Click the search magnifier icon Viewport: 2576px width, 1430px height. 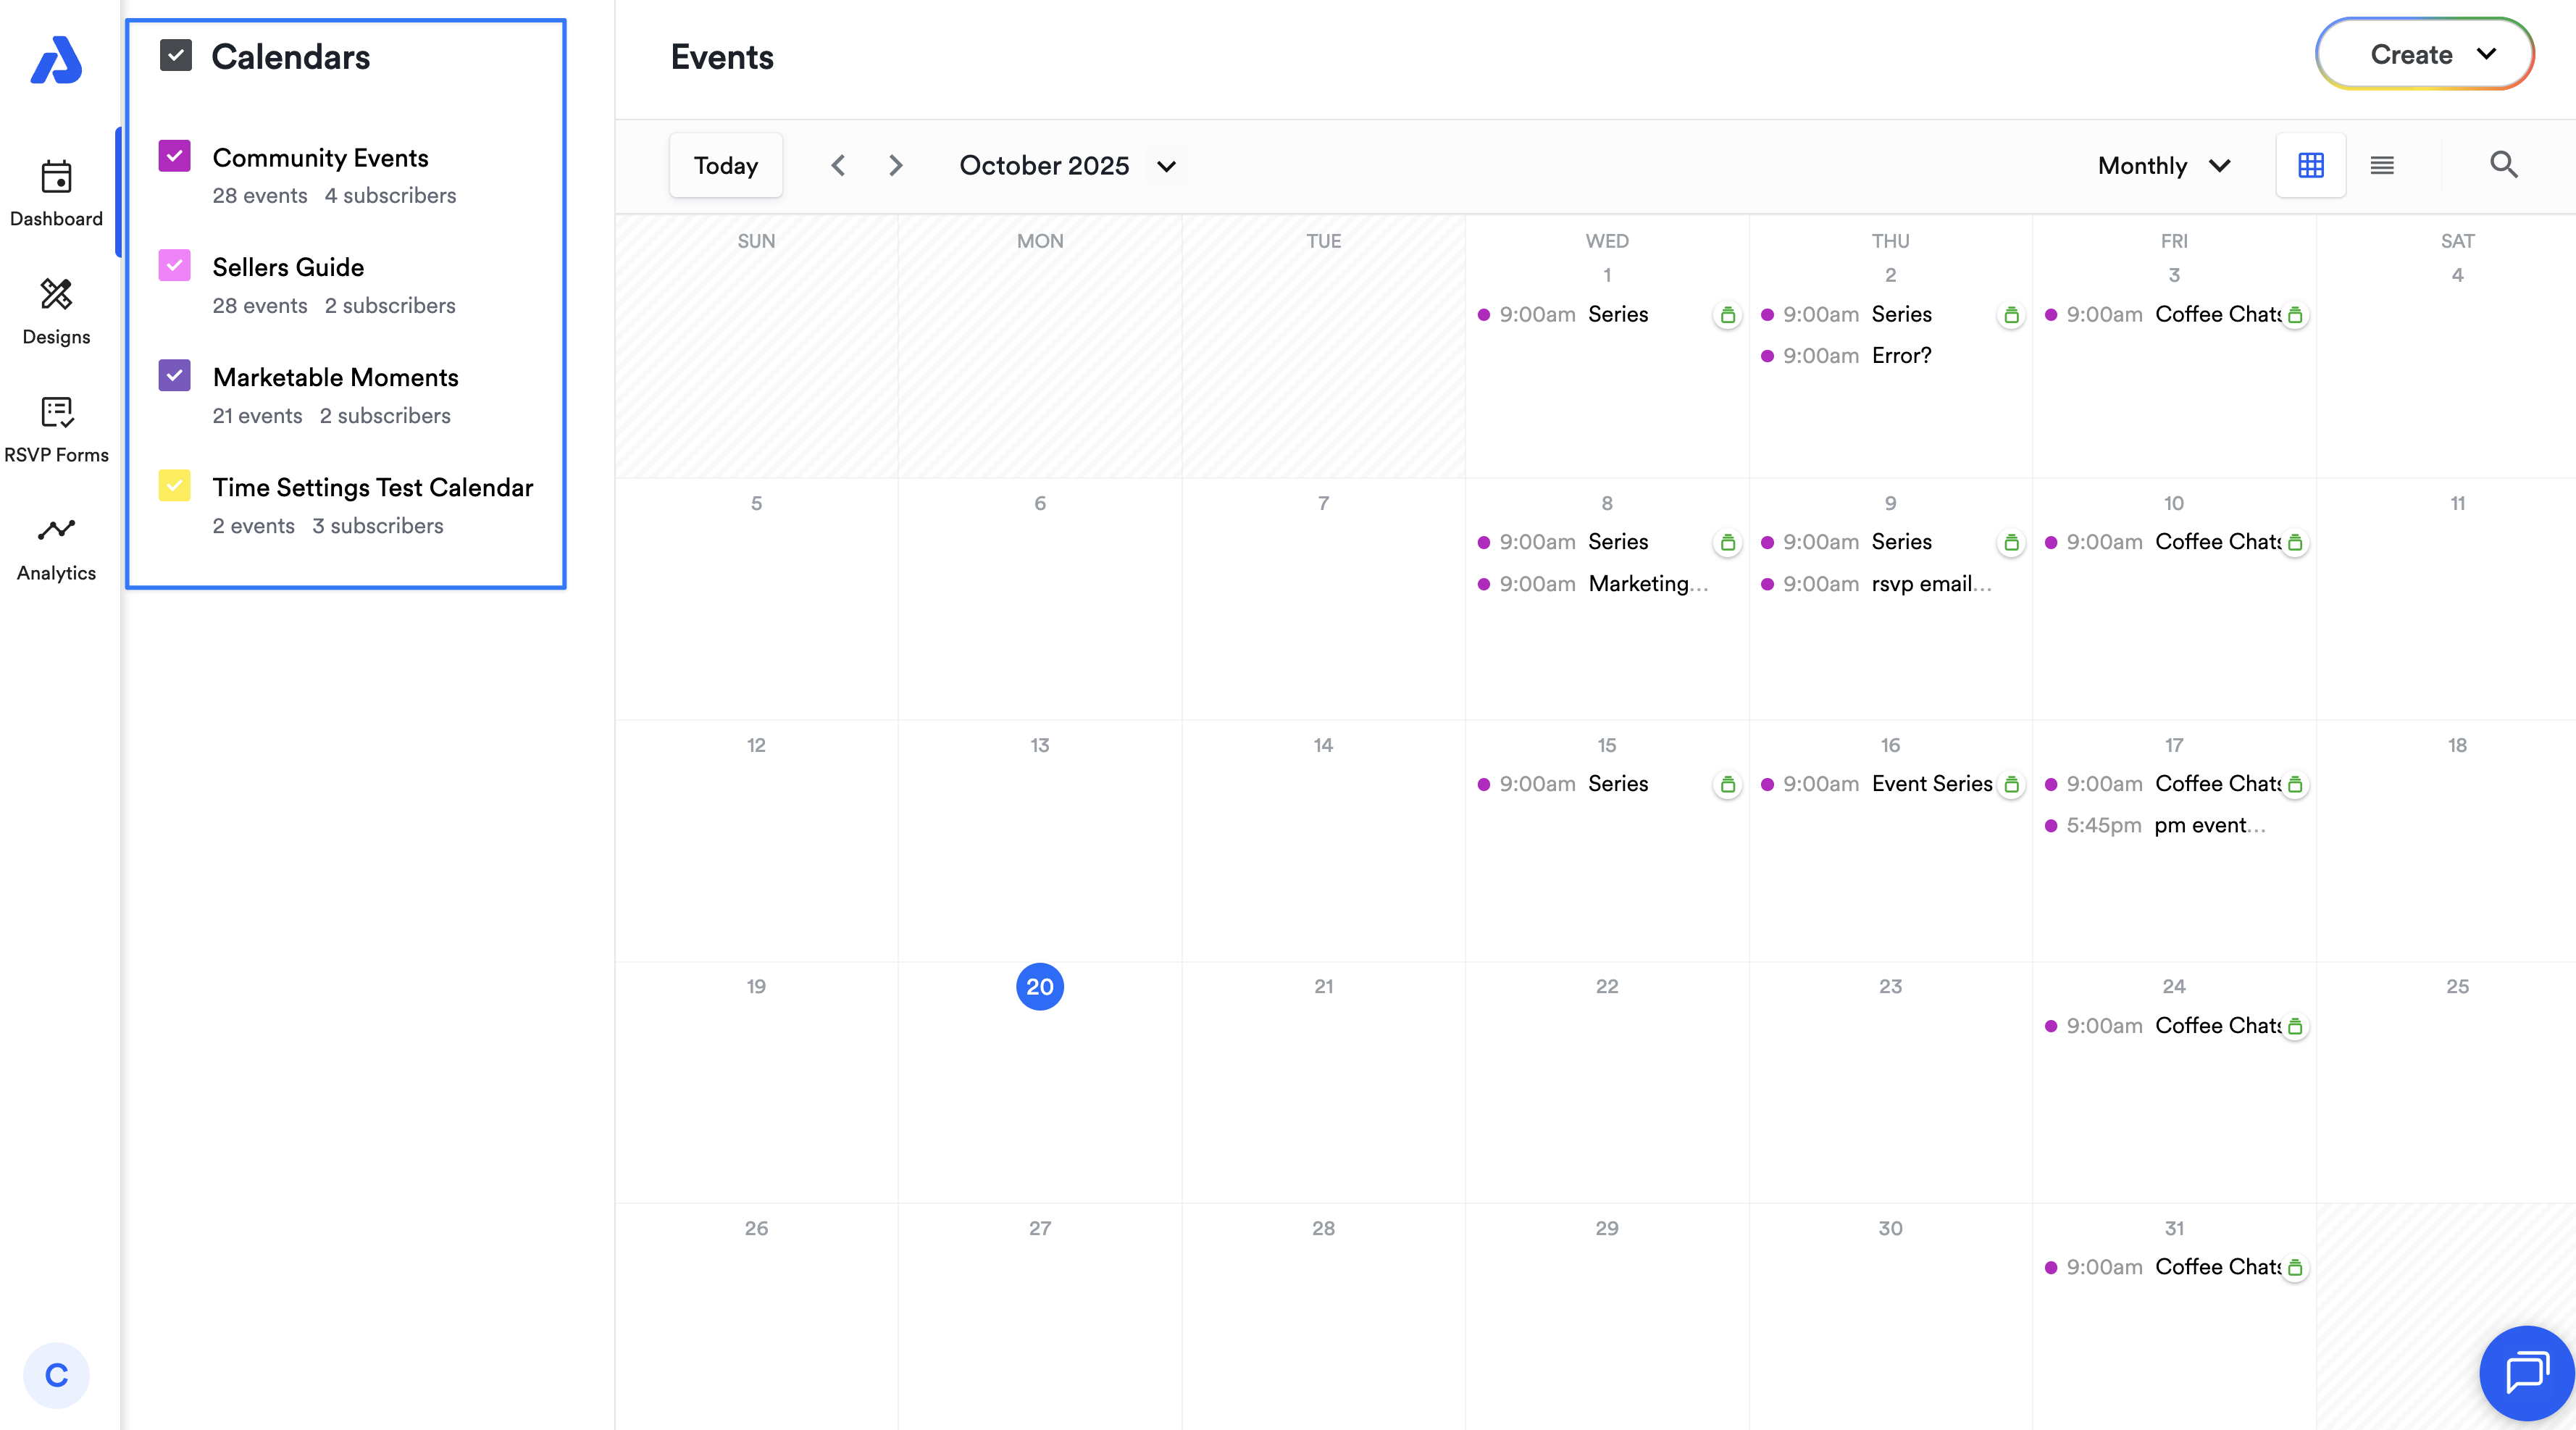pyautogui.click(x=2503, y=165)
